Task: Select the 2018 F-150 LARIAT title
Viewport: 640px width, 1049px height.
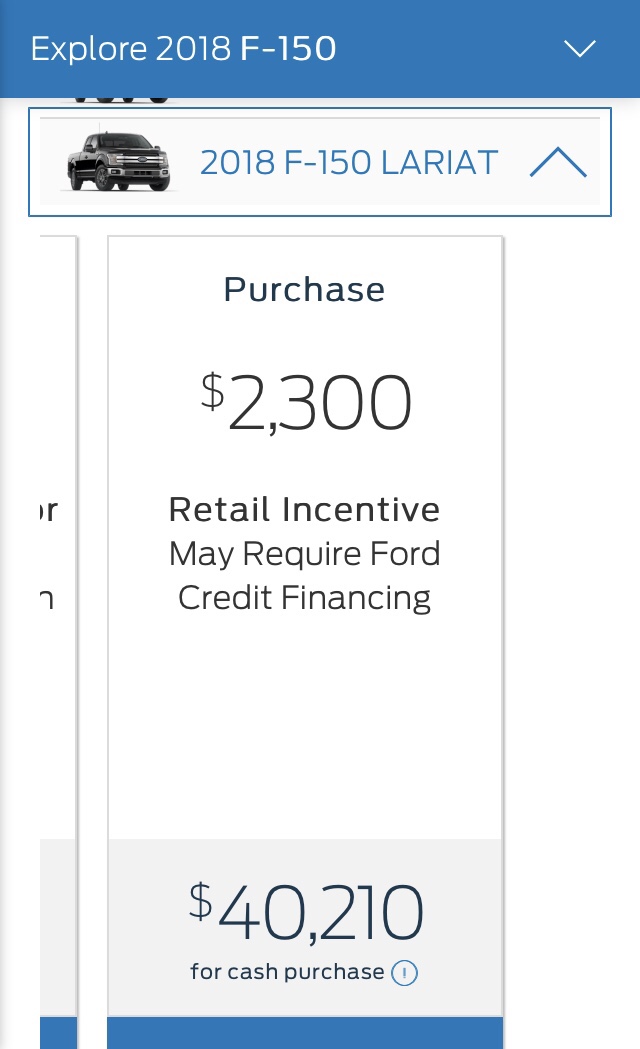Action: tap(349, 163)
